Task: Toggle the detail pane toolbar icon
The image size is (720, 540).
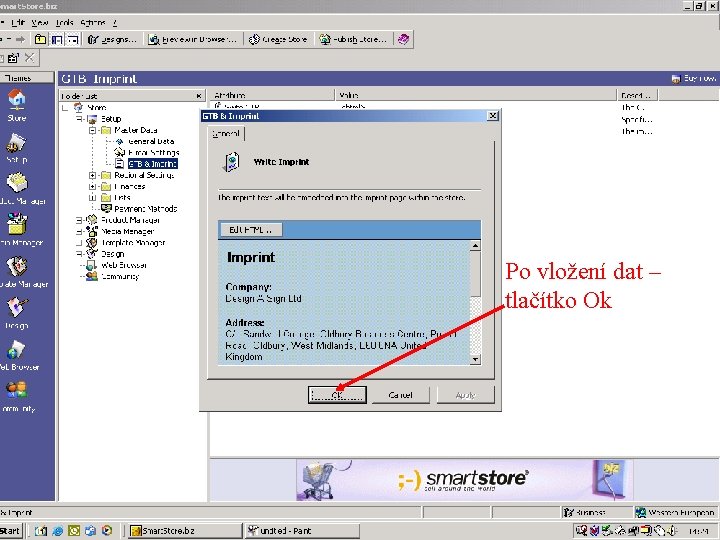Action: tap(73, 39)
